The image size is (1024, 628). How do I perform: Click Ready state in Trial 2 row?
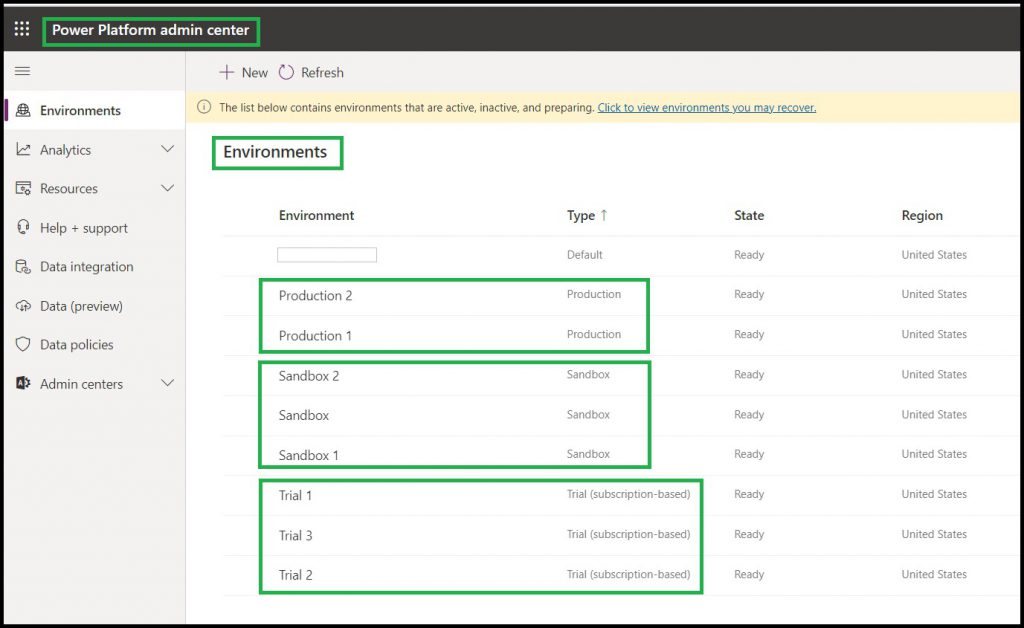tap(748, 574)
